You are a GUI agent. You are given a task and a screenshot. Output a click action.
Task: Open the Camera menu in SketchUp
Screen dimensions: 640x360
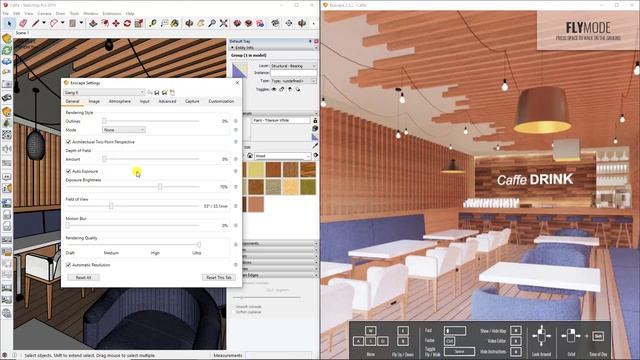pos(44,13)
